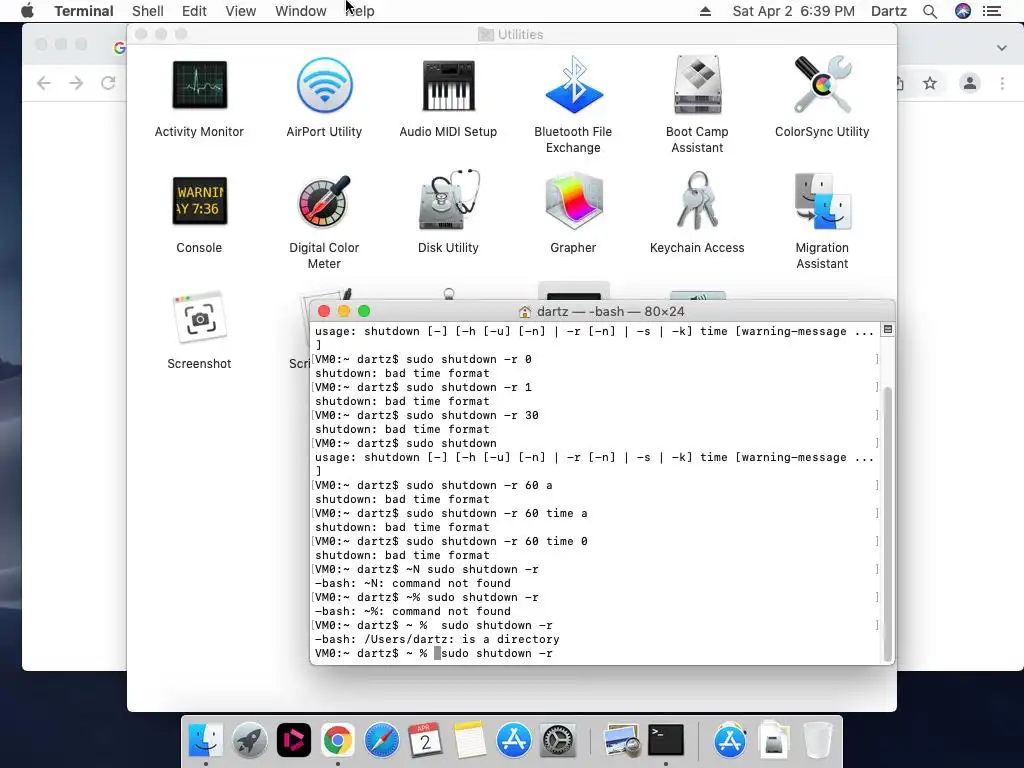Expand Chrome's tab search chevron

click(1002, 48)
